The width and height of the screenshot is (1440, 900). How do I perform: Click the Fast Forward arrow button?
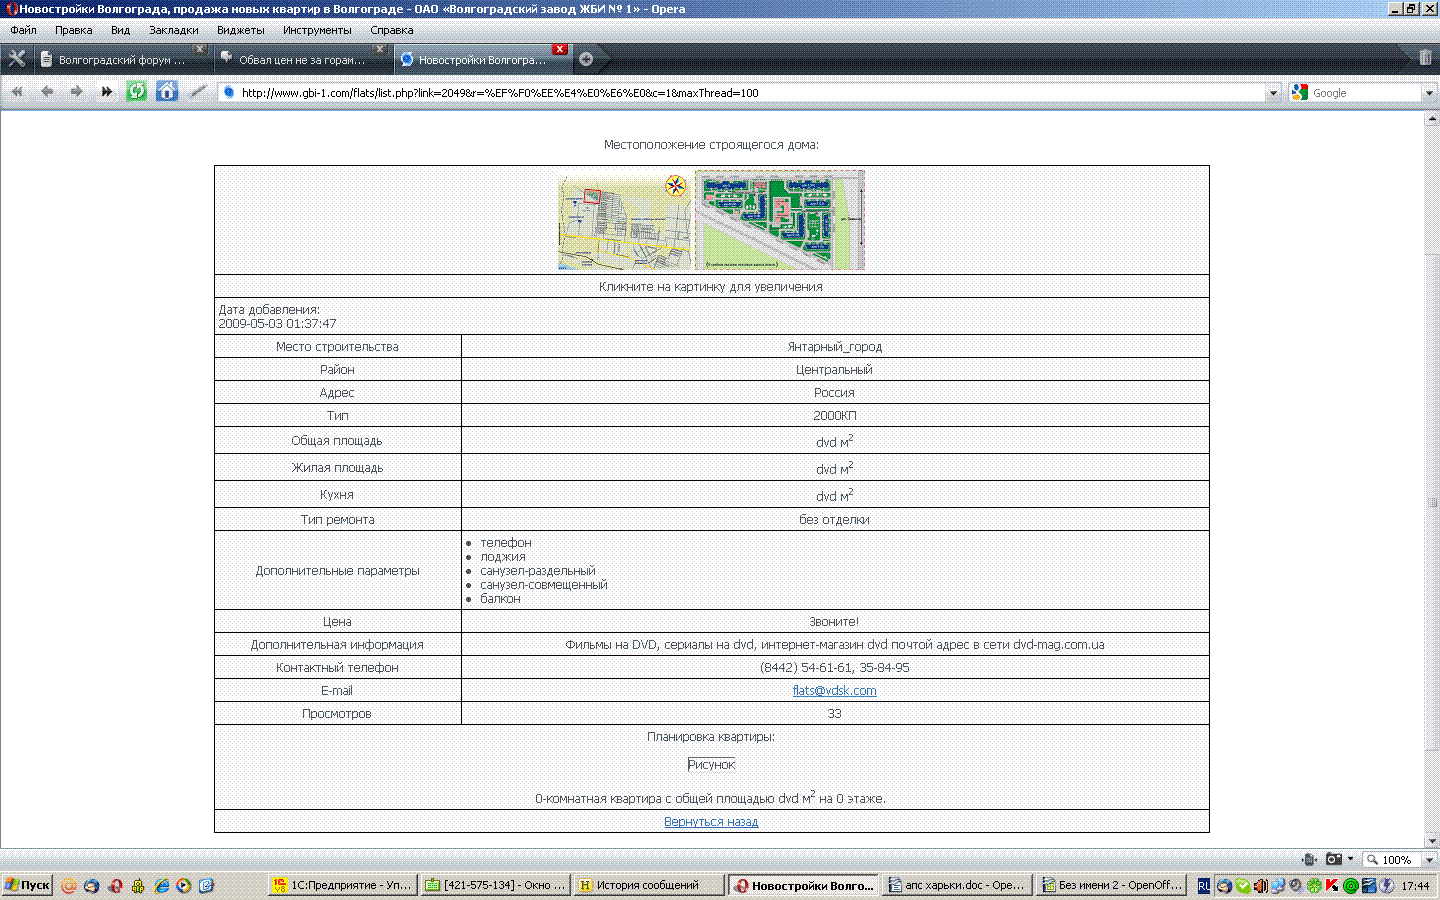point(106,92)
